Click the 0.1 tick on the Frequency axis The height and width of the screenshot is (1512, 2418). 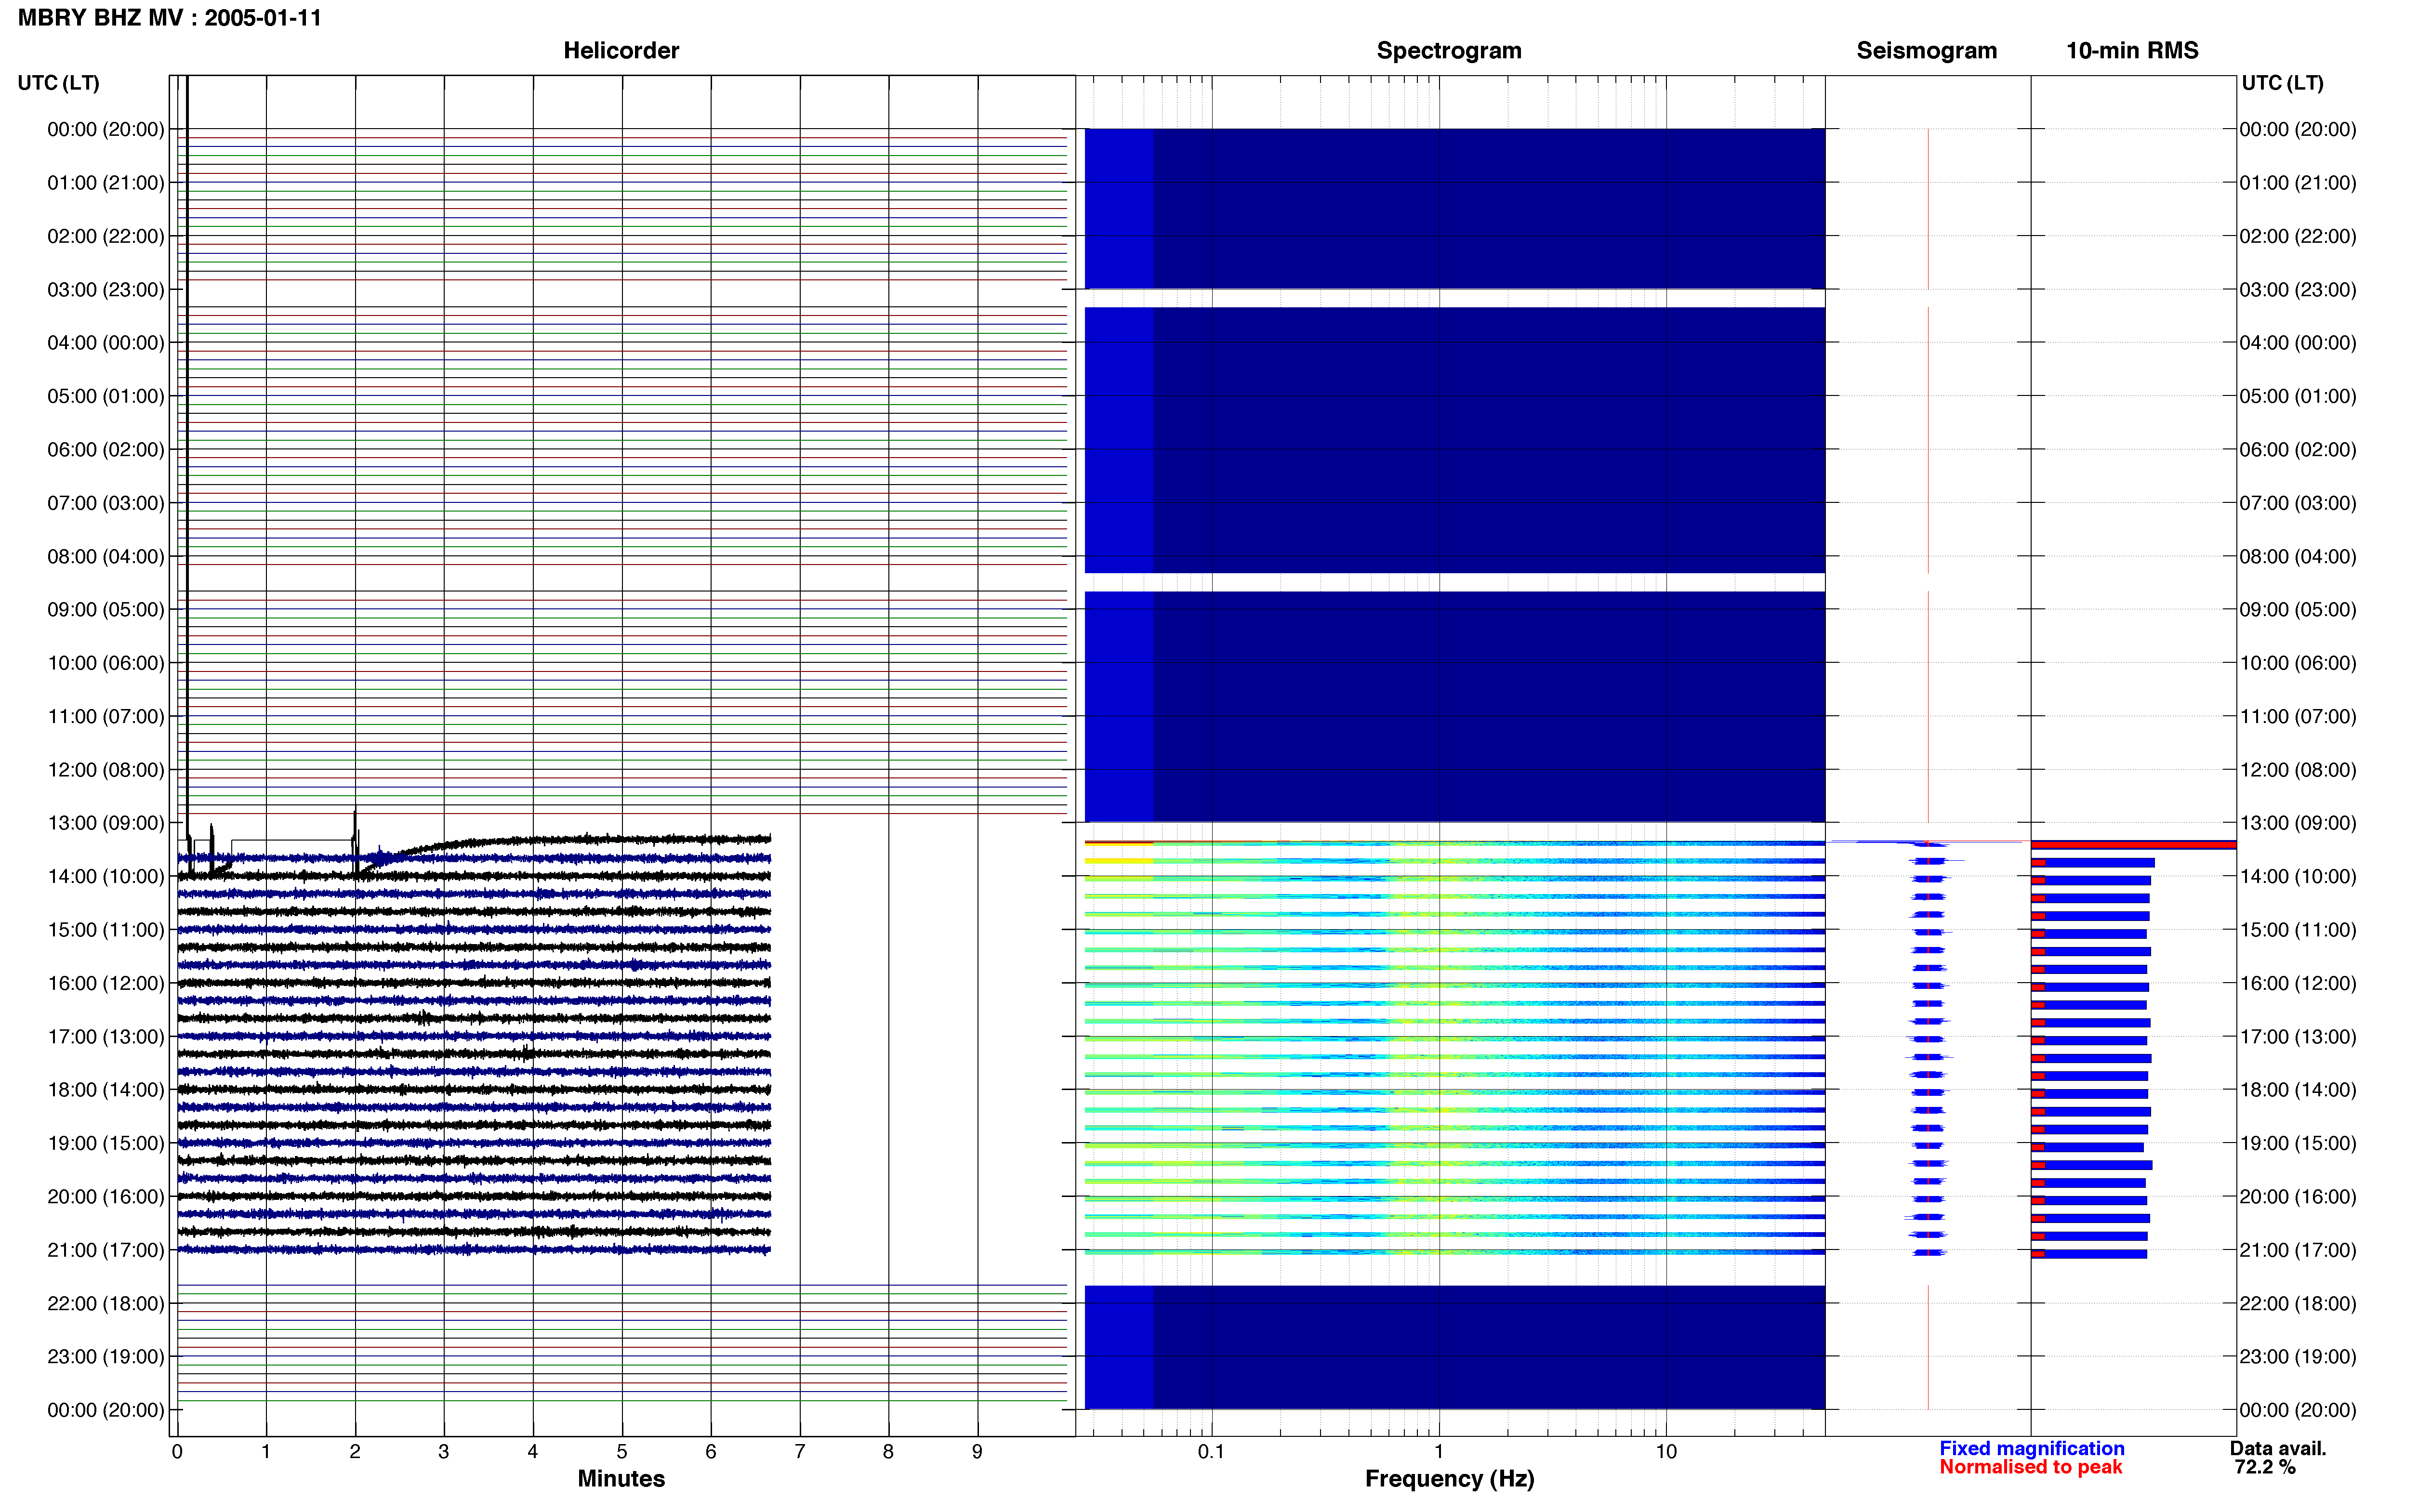click(1211, 1452)
